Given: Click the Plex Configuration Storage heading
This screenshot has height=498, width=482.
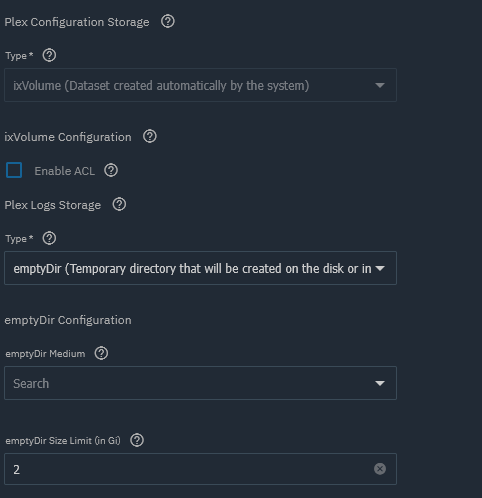Looking at the screenshot, I should click(77, 22).
